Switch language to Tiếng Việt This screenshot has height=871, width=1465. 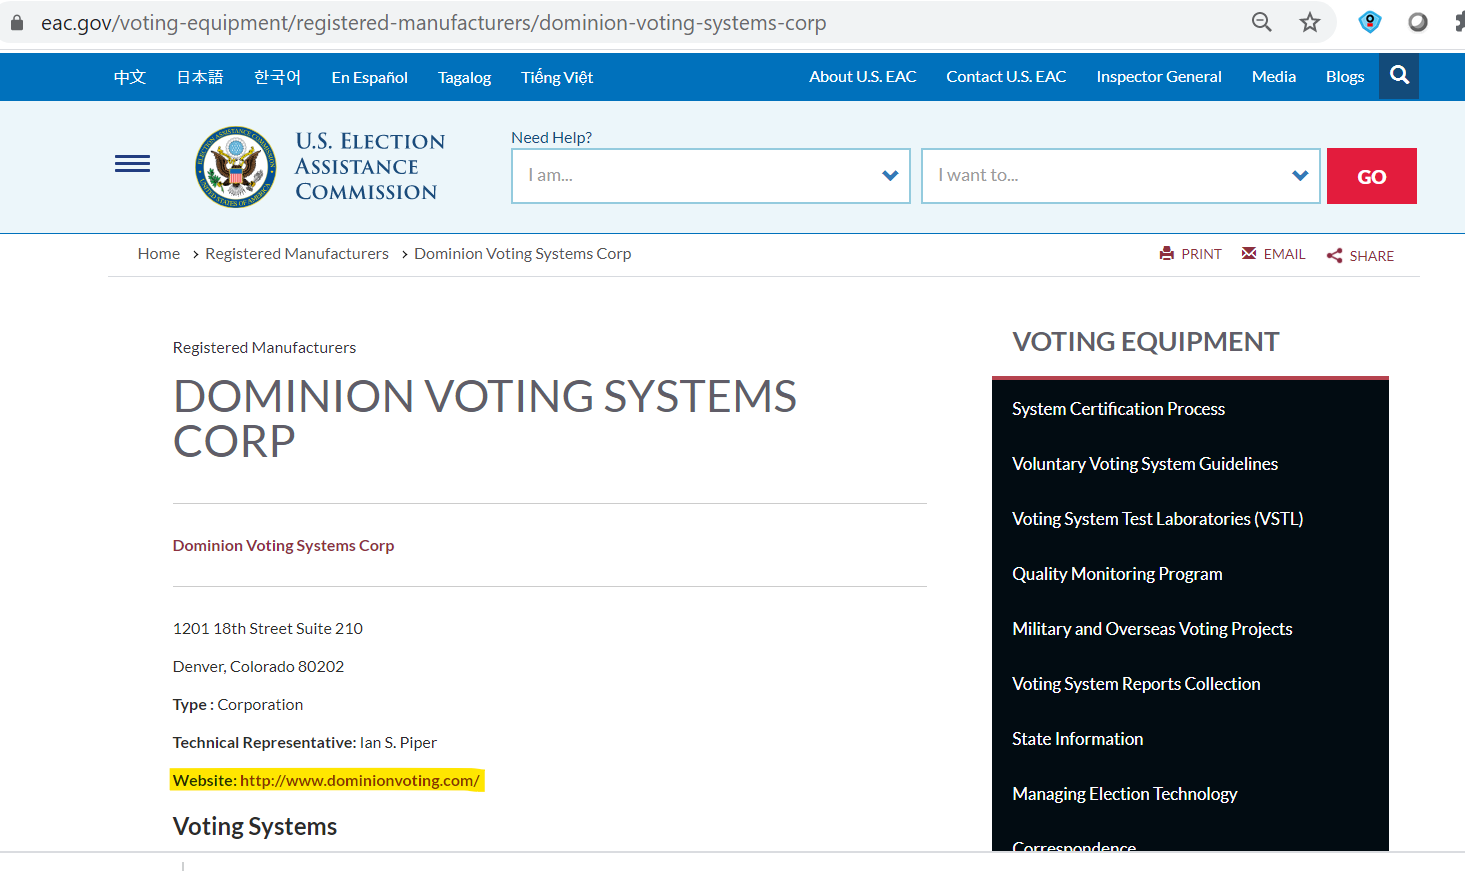557,77
